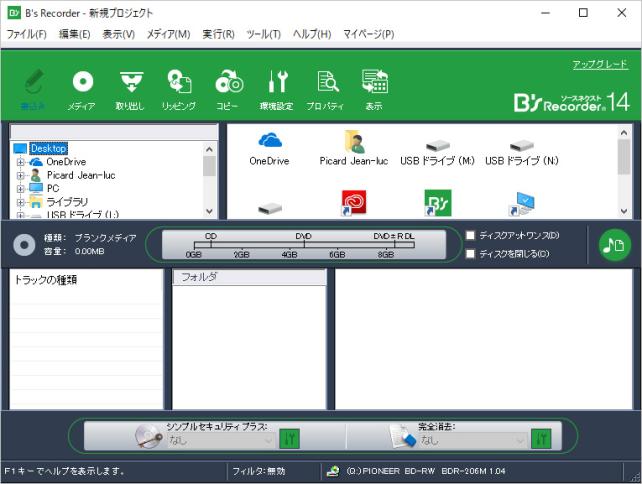Open the リッピング (Ripping) tool

tap(179, 90)
